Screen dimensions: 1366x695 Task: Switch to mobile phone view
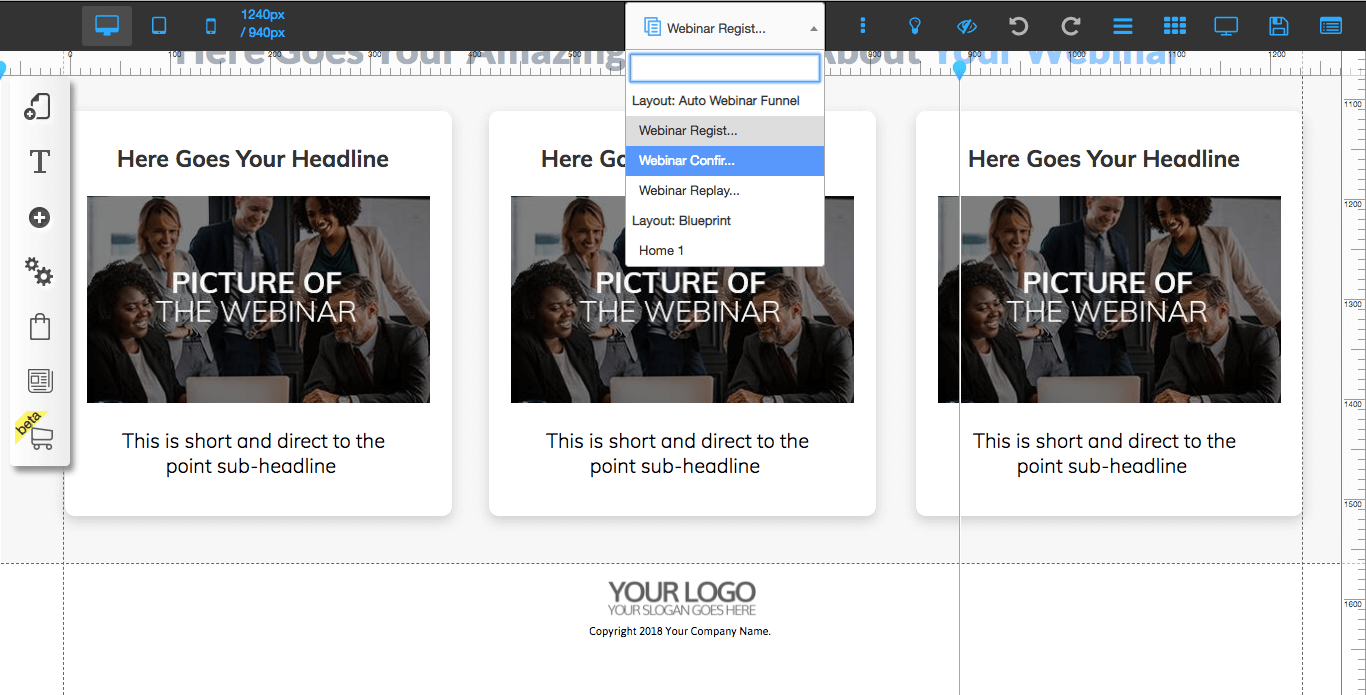(210, 26)
